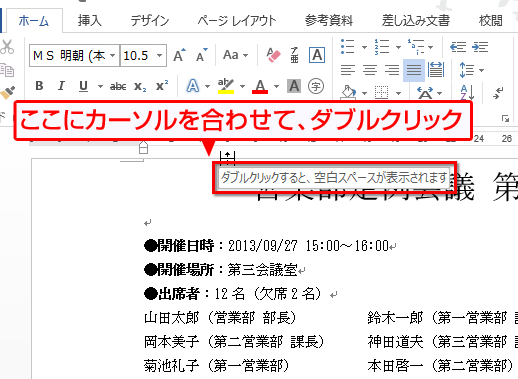Apply numbered list
518x379 pixels.
click(382, 46)
